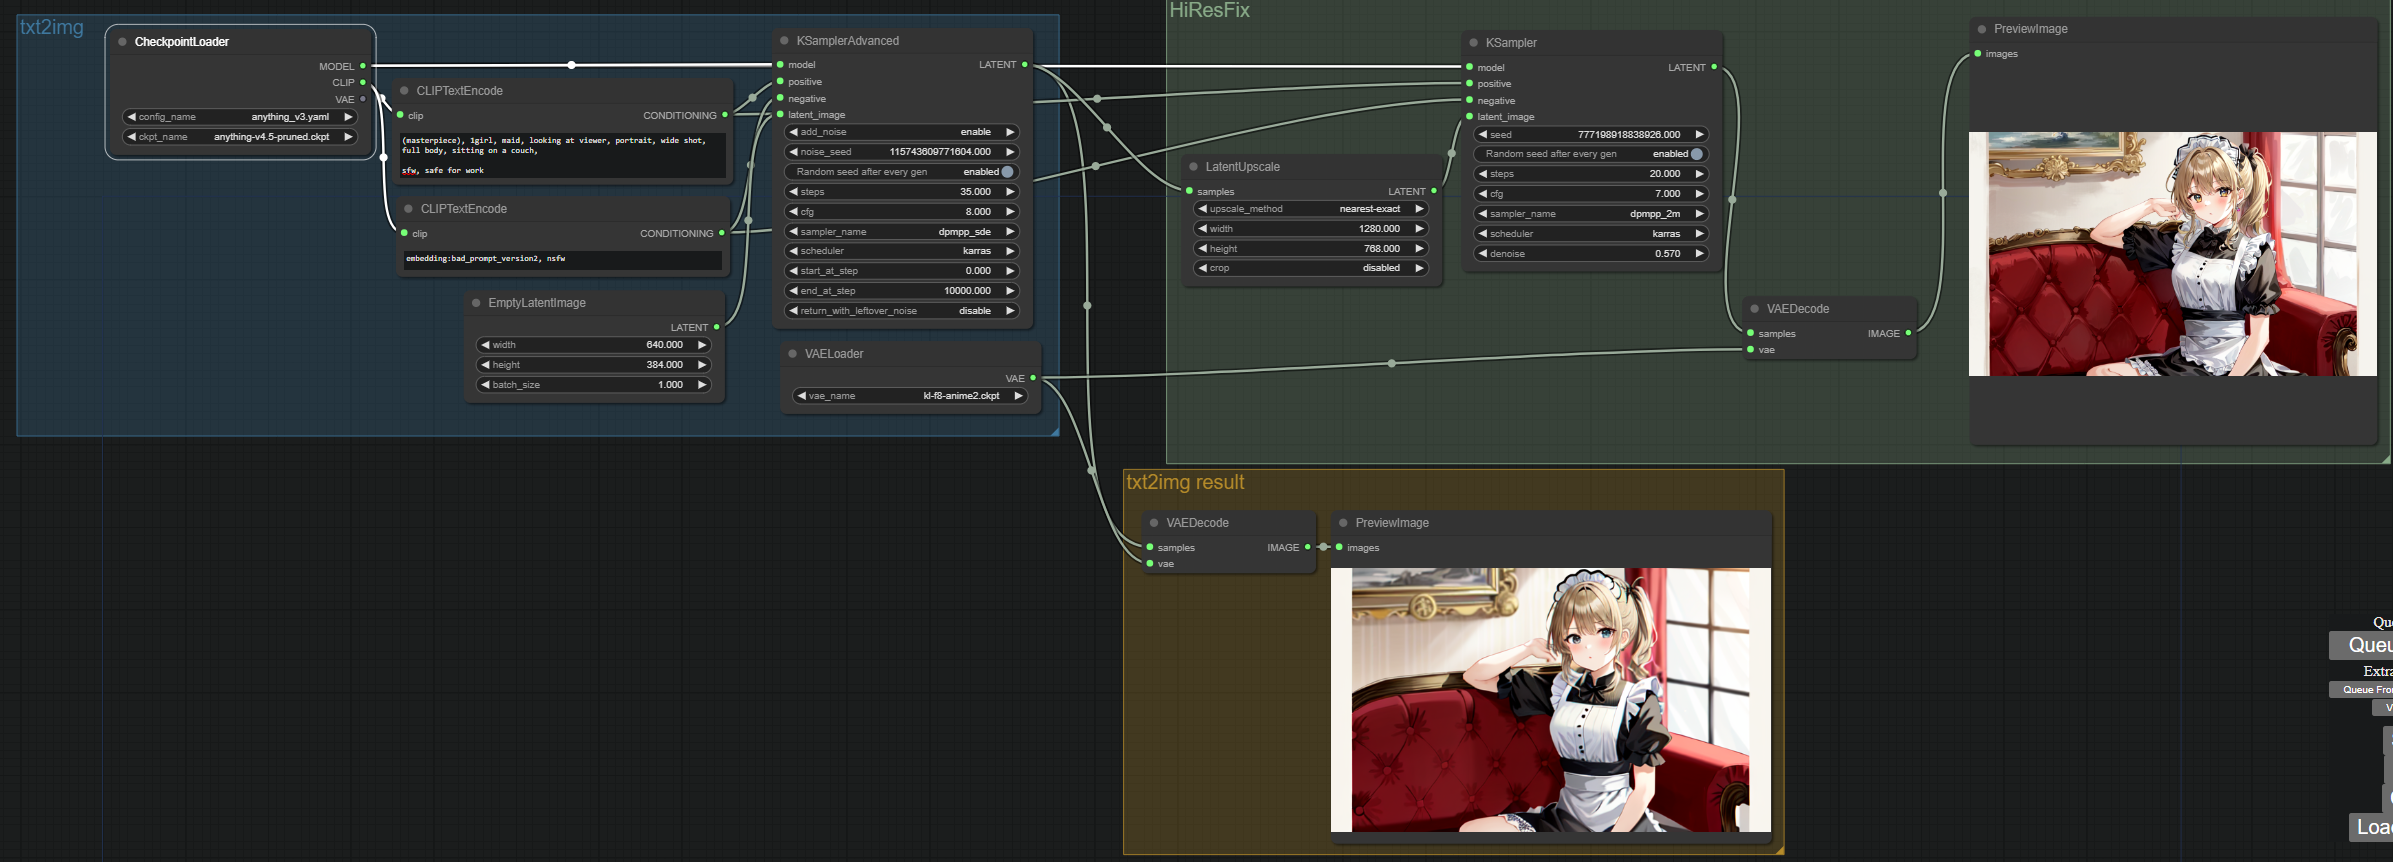Click the negative prompt text box with bad_prompt

tap(563, 259)
